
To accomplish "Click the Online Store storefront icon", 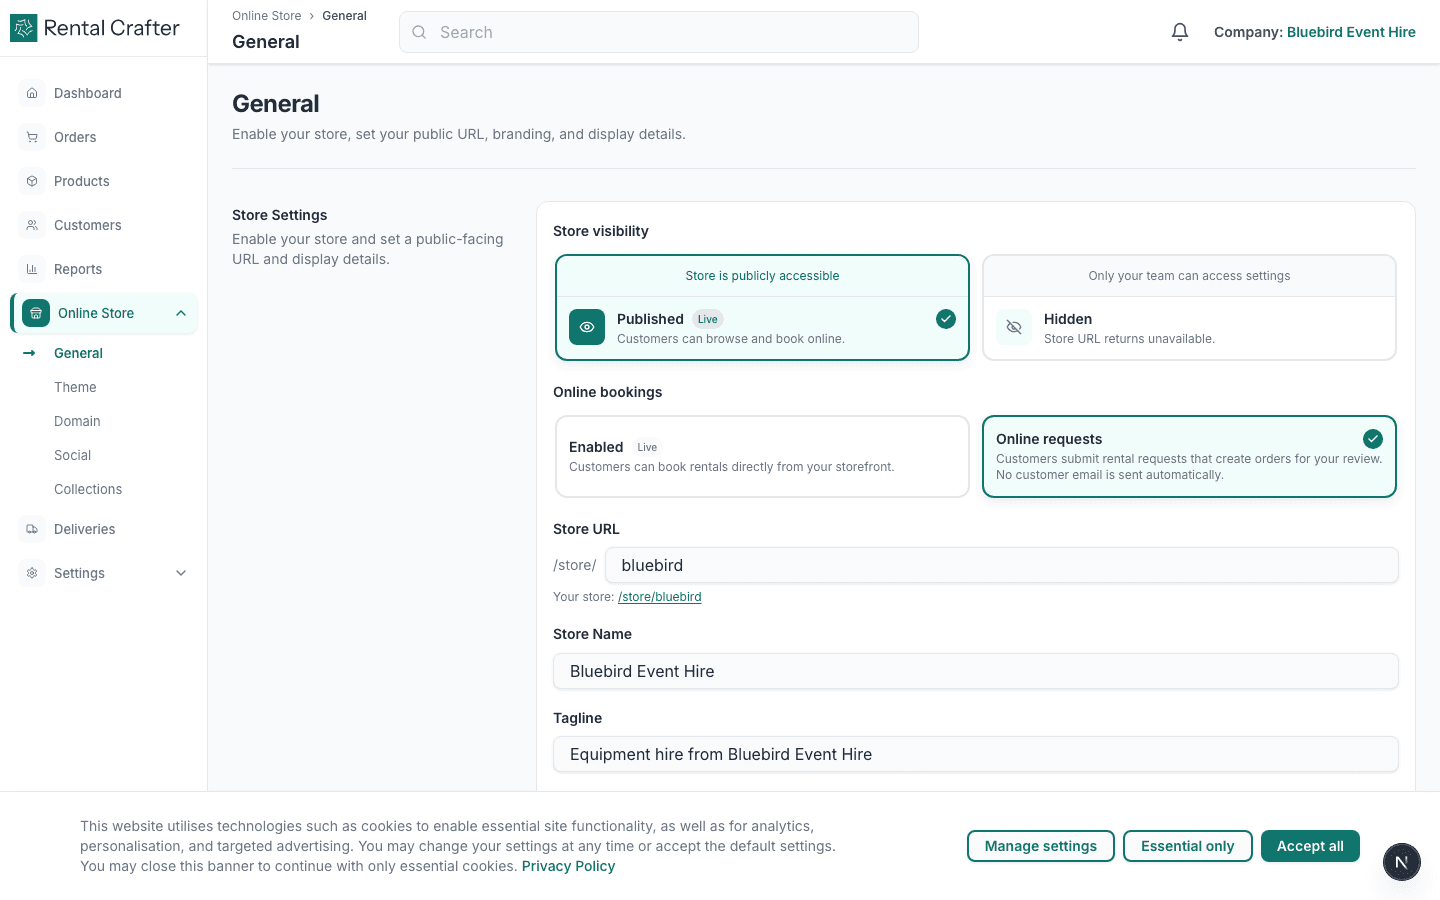I will click(36, 313).
